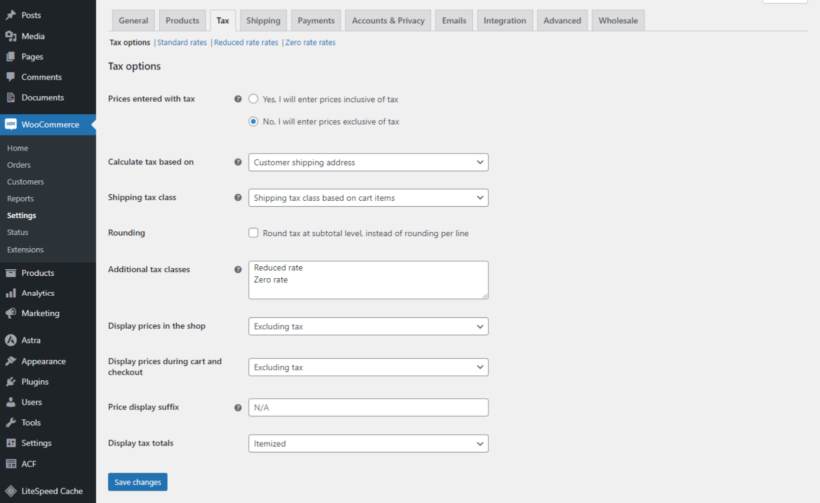Image resolution: width=820 pixels, height=503 pixels.
Task: Switch to the Payments tab
Action: [316, 20]
